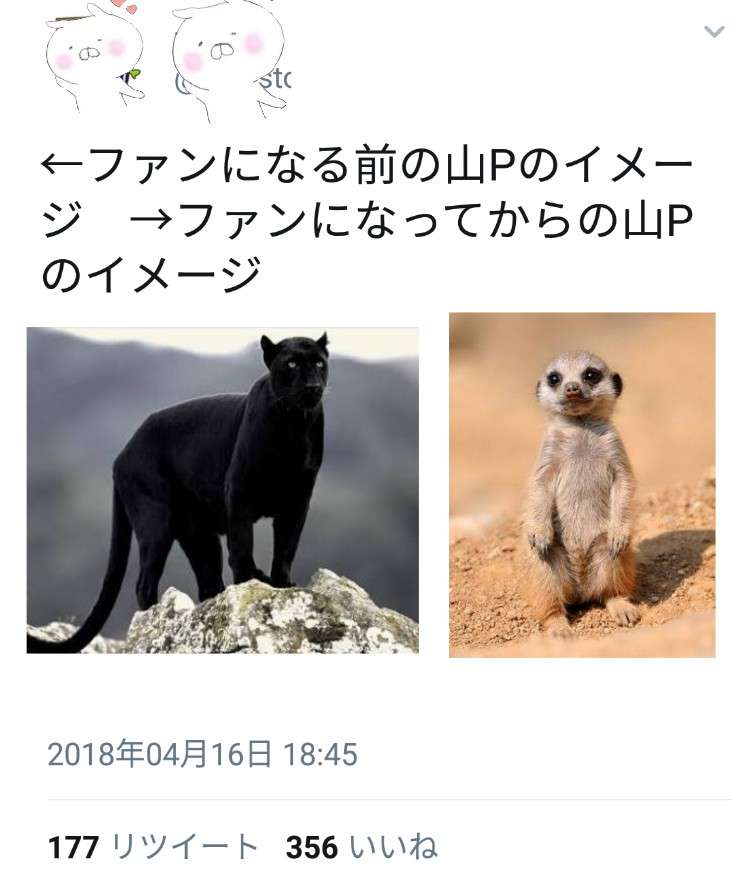
Task: View the 356 いいね list
Action: pos(362,847)
